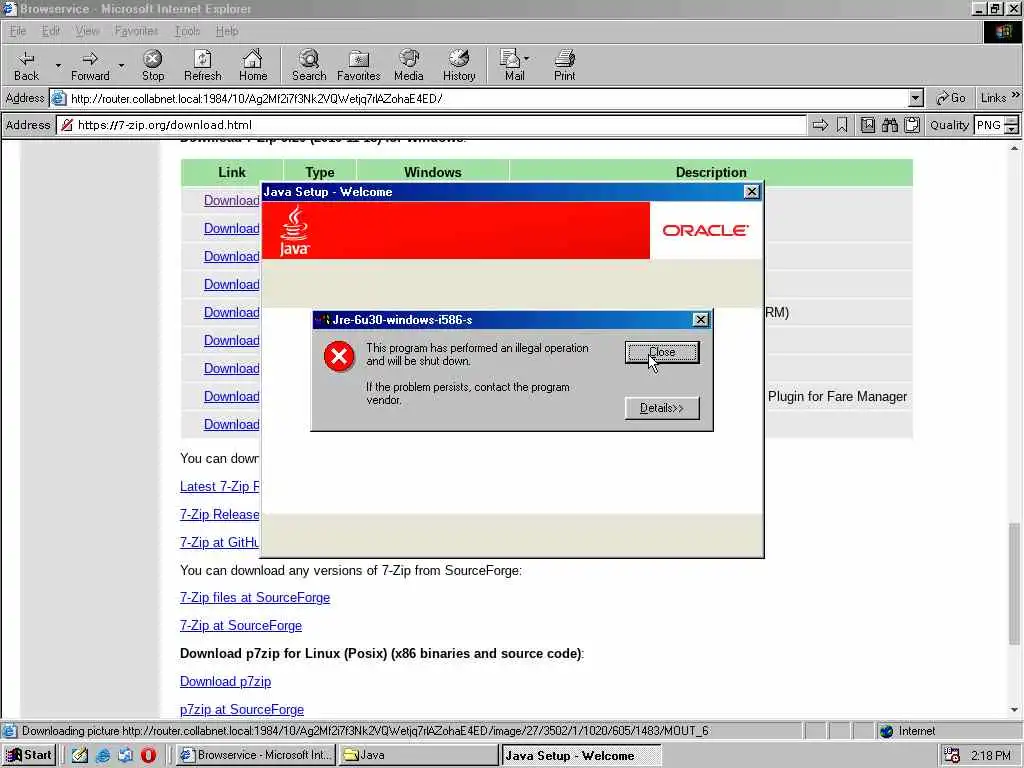
Task: Expand the Links toolbar chevron
Action: point(1016,95)
